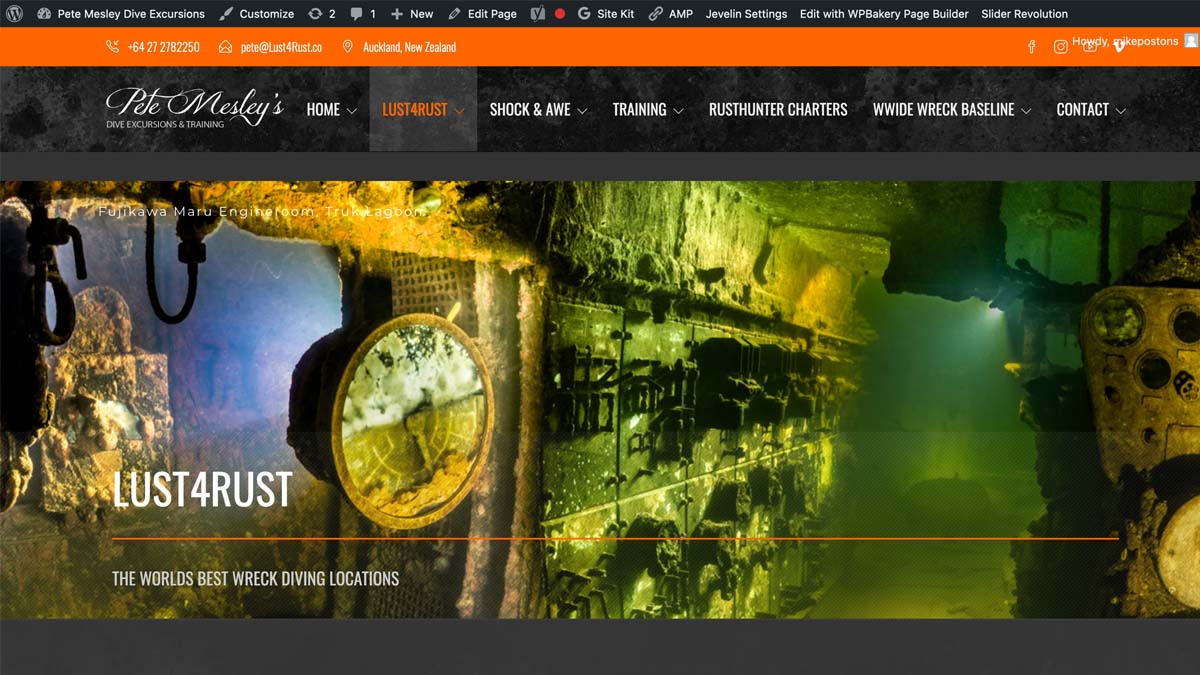Image resolution: width=1200 pixels, height=675 pixels.
Task: Open the RUSTHUNTER CHARTERS menu item
Action: tap(778, 110)
